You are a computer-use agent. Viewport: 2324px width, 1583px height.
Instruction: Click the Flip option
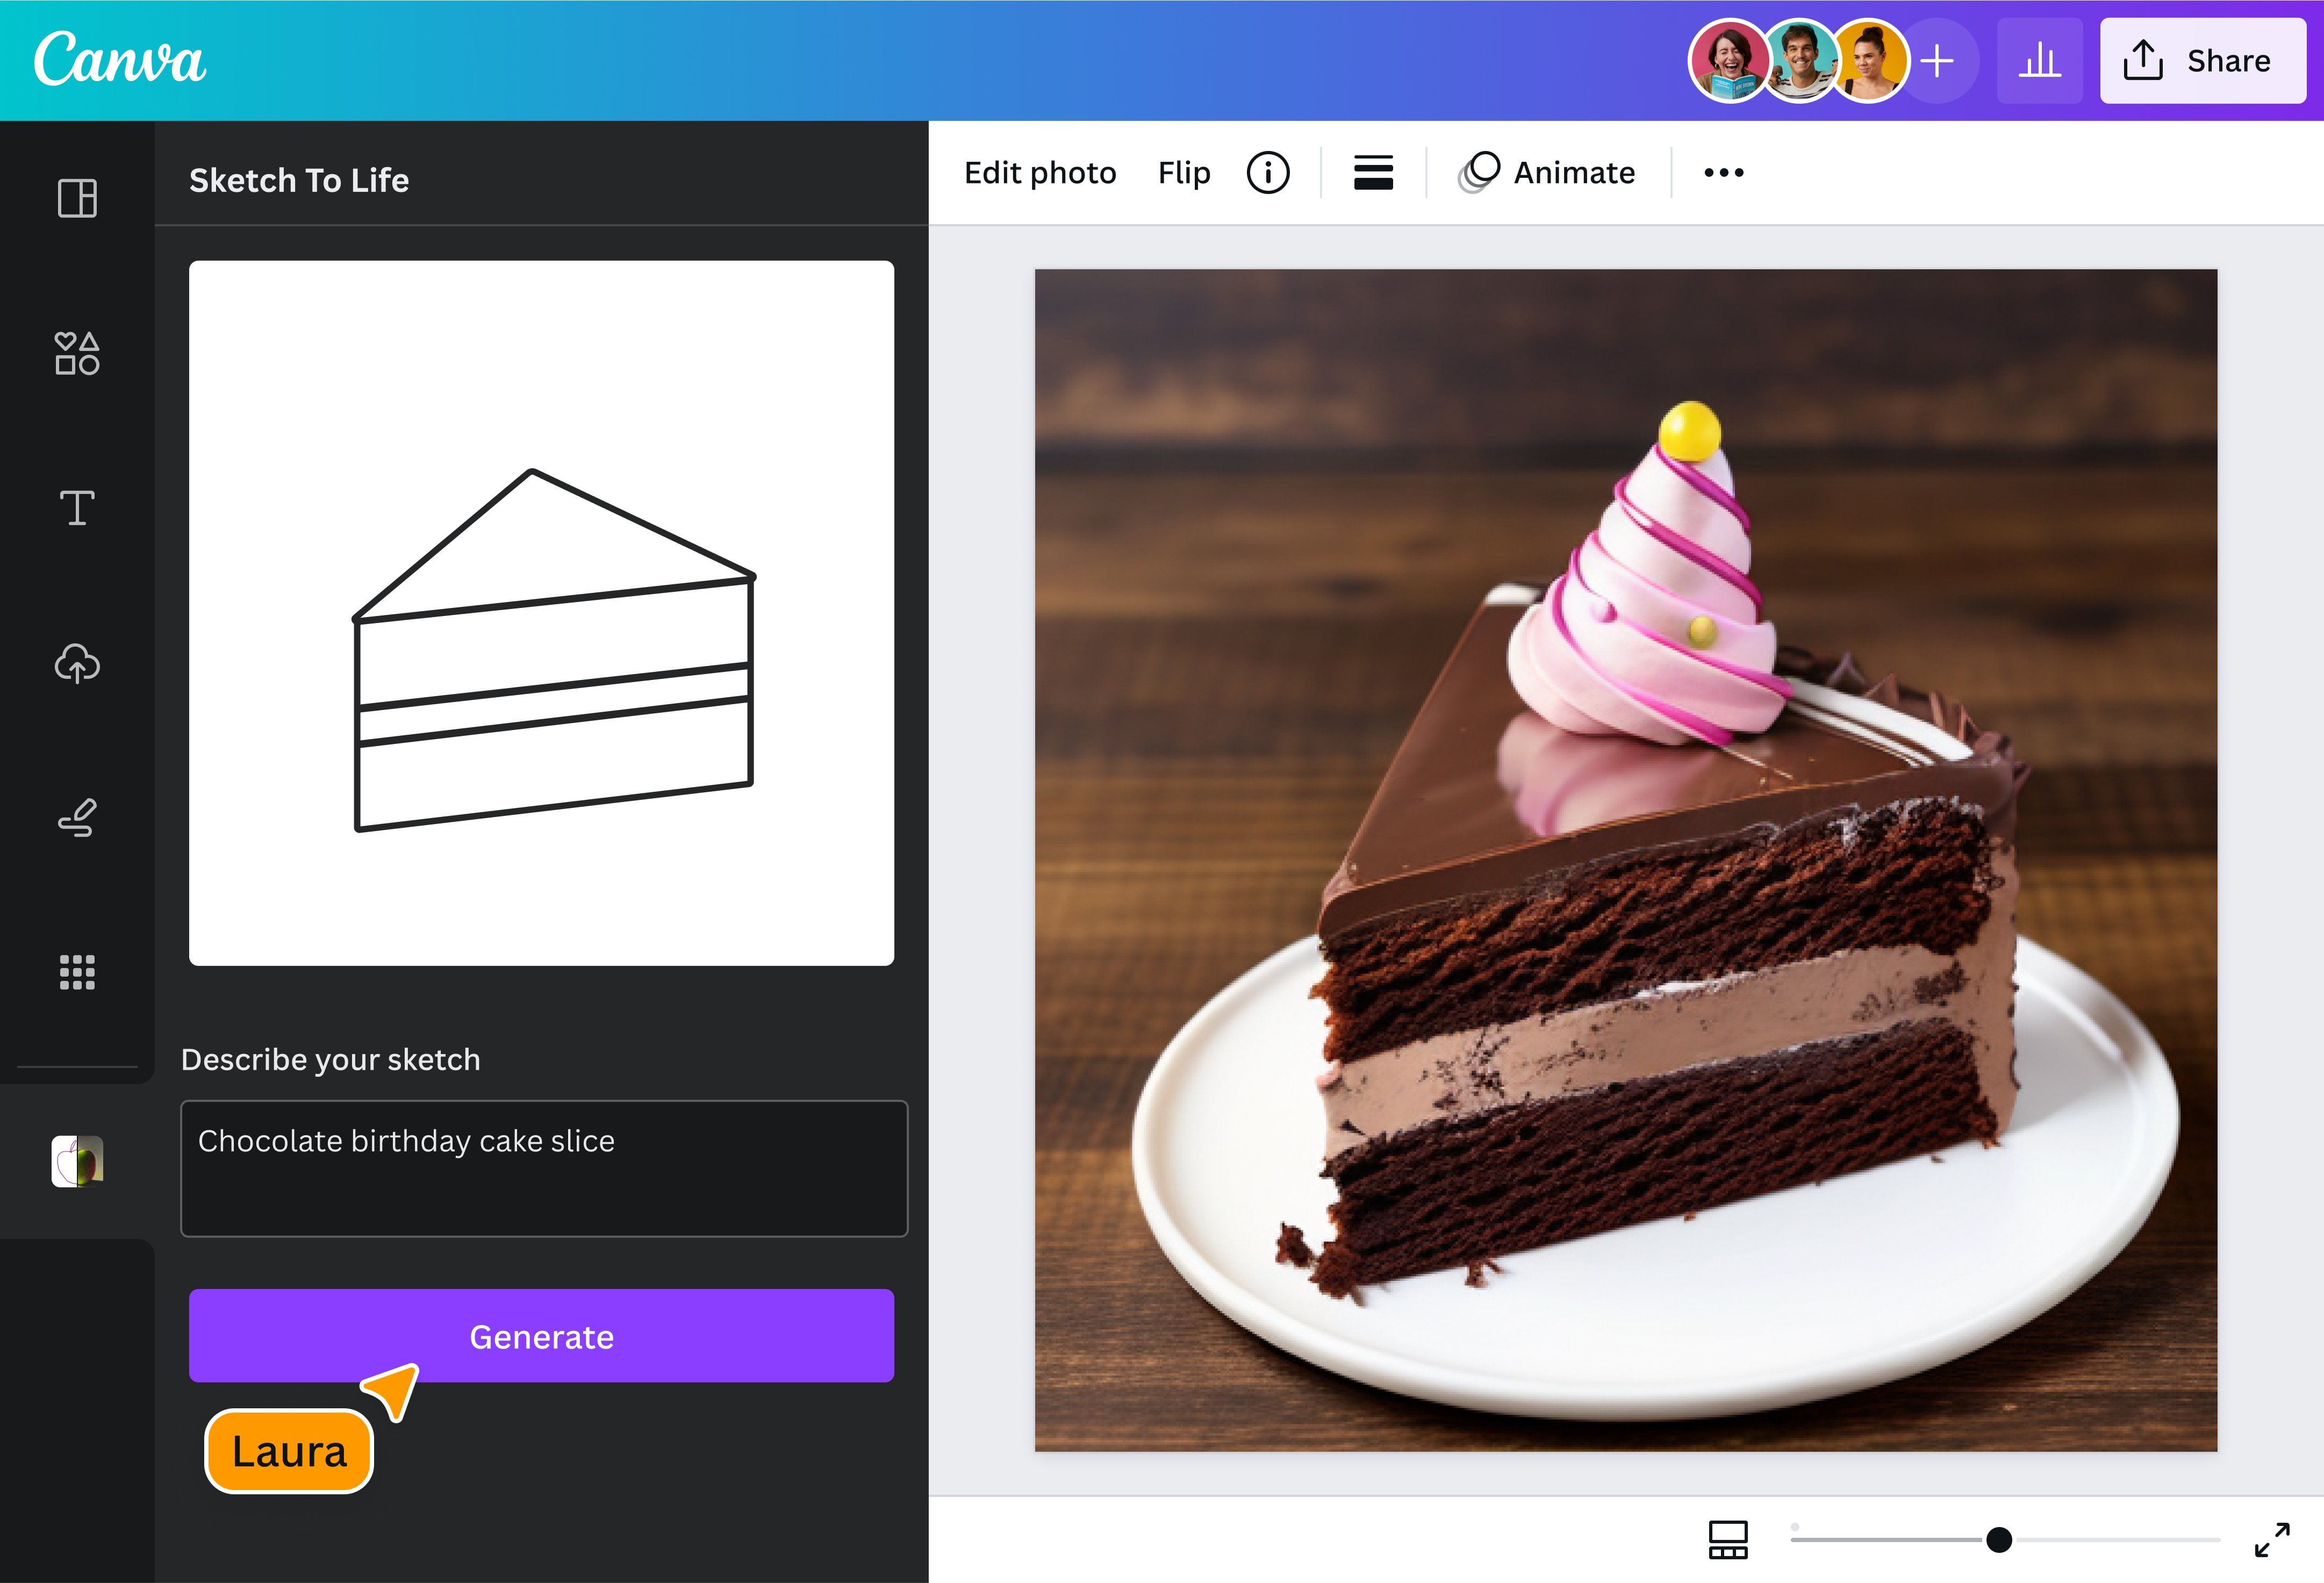(1184, 171)
